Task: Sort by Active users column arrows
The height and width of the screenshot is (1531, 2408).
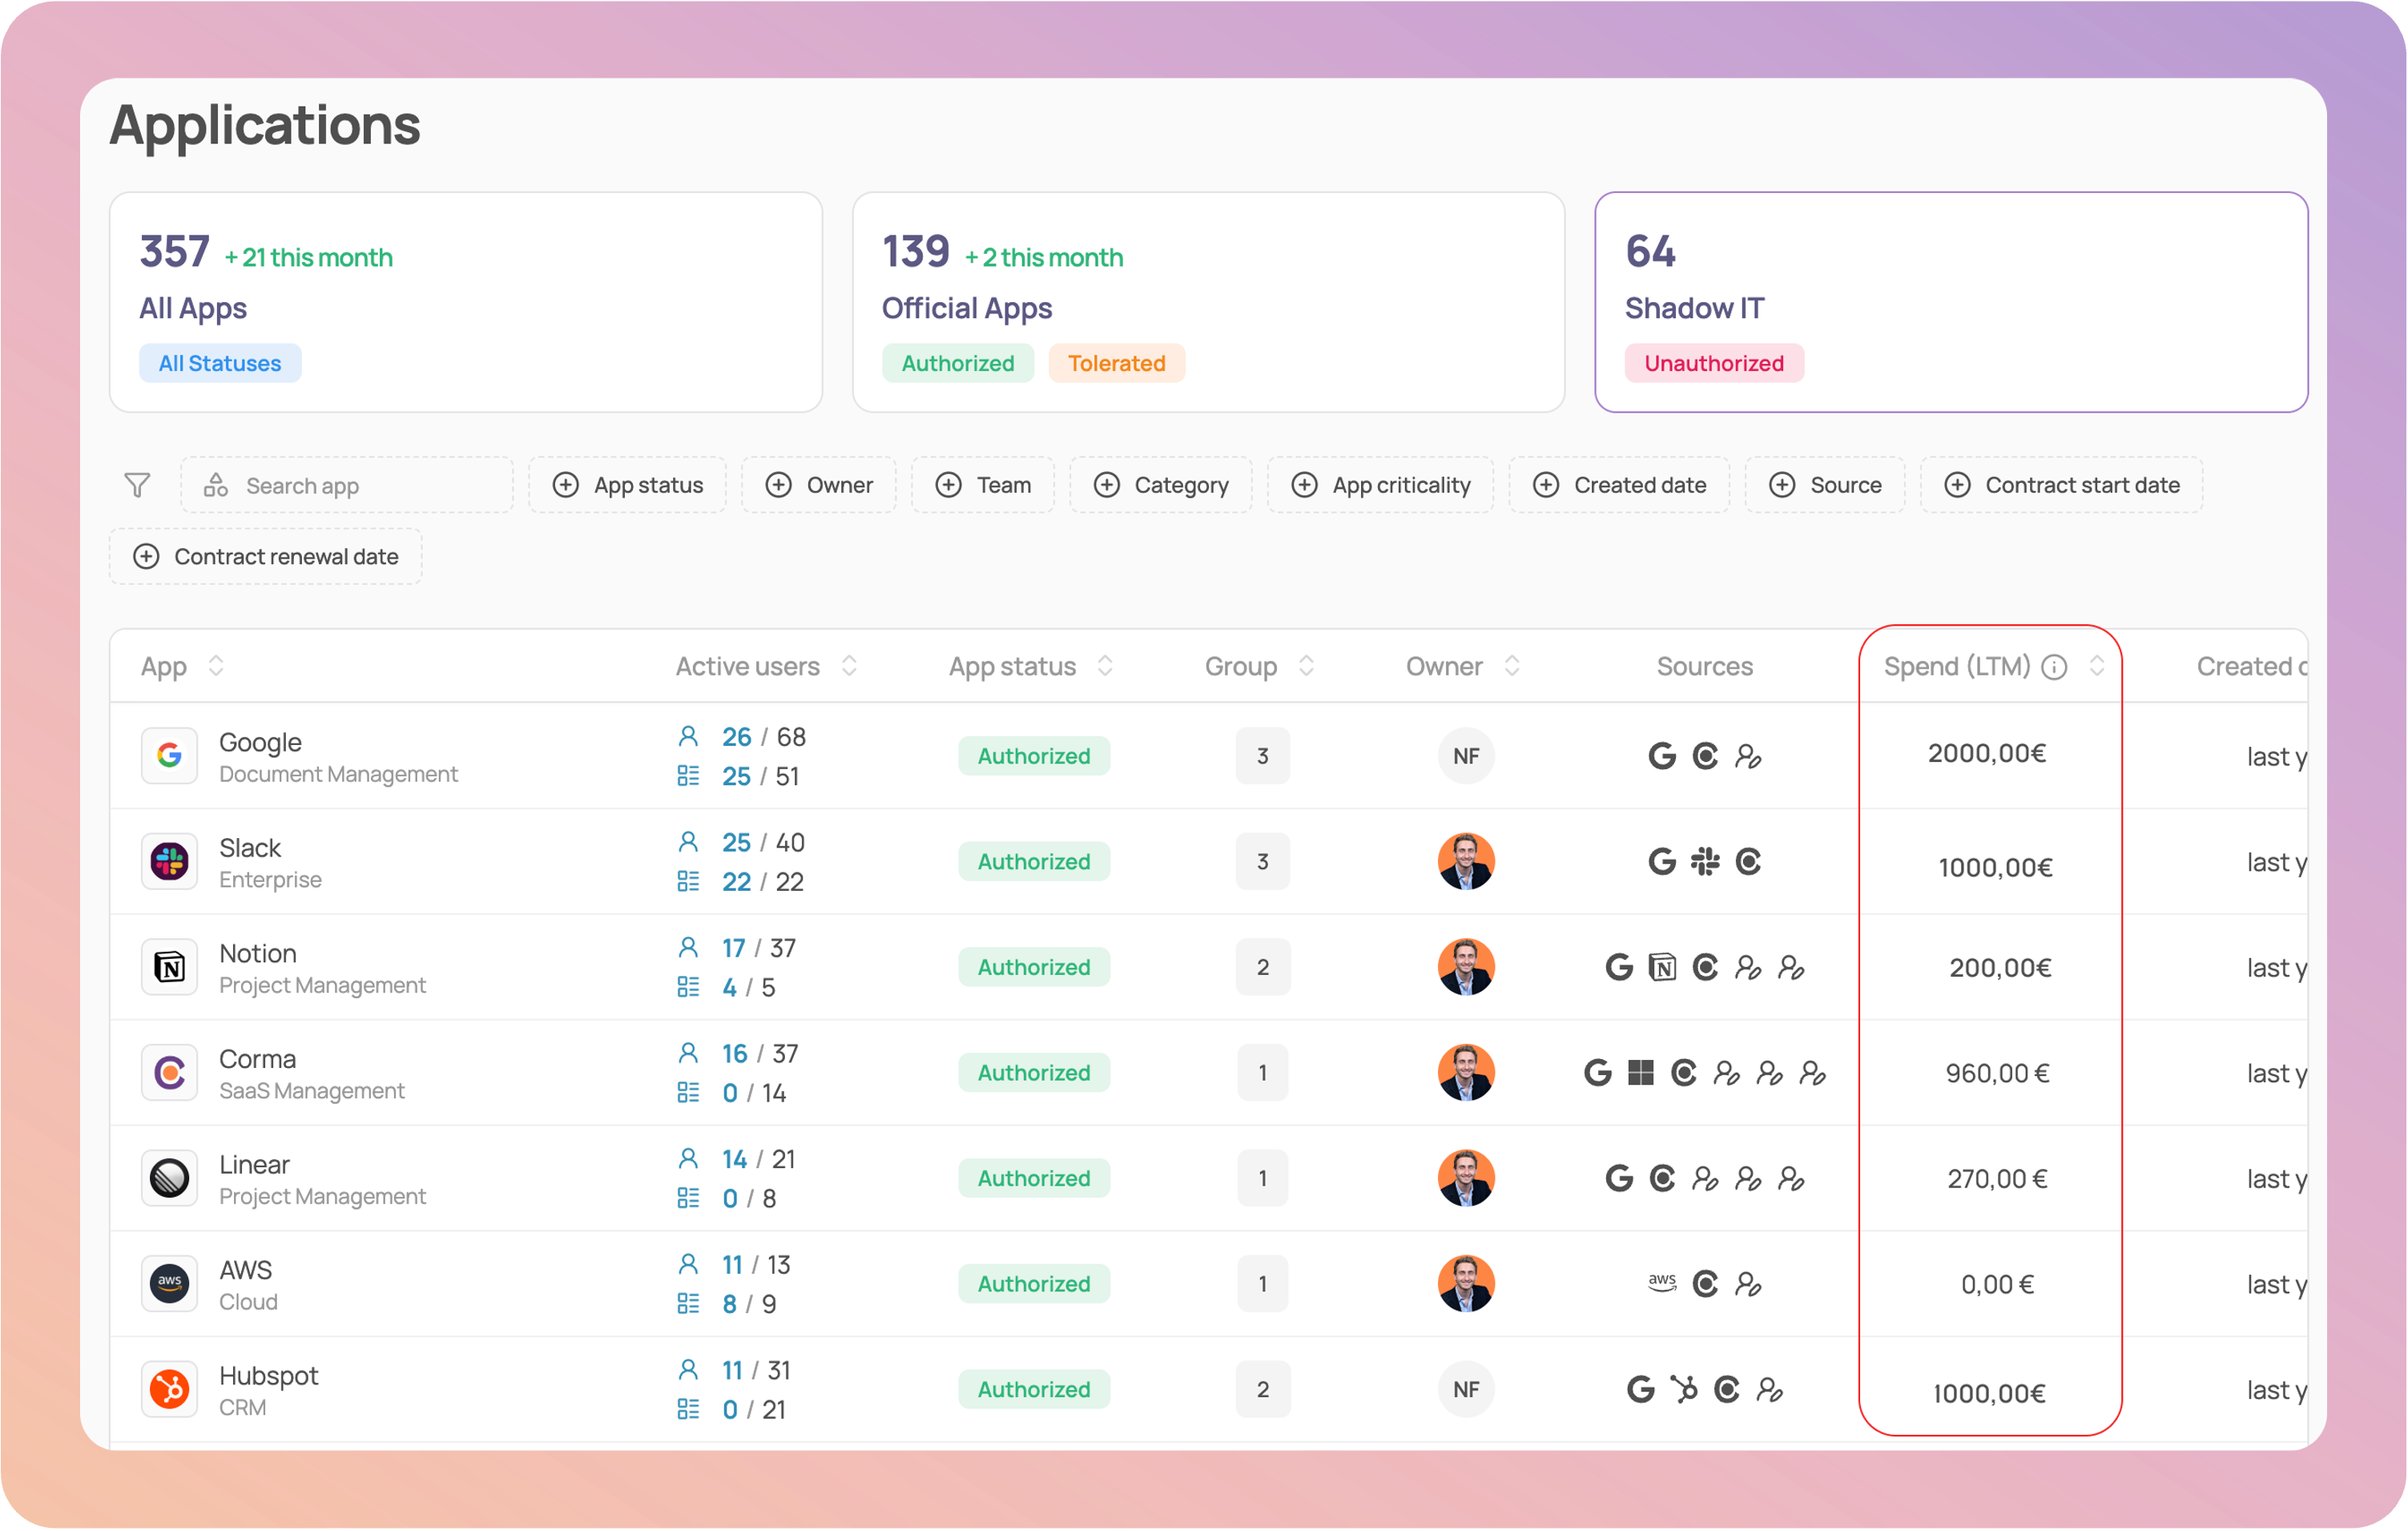Action: coord(849,666)
